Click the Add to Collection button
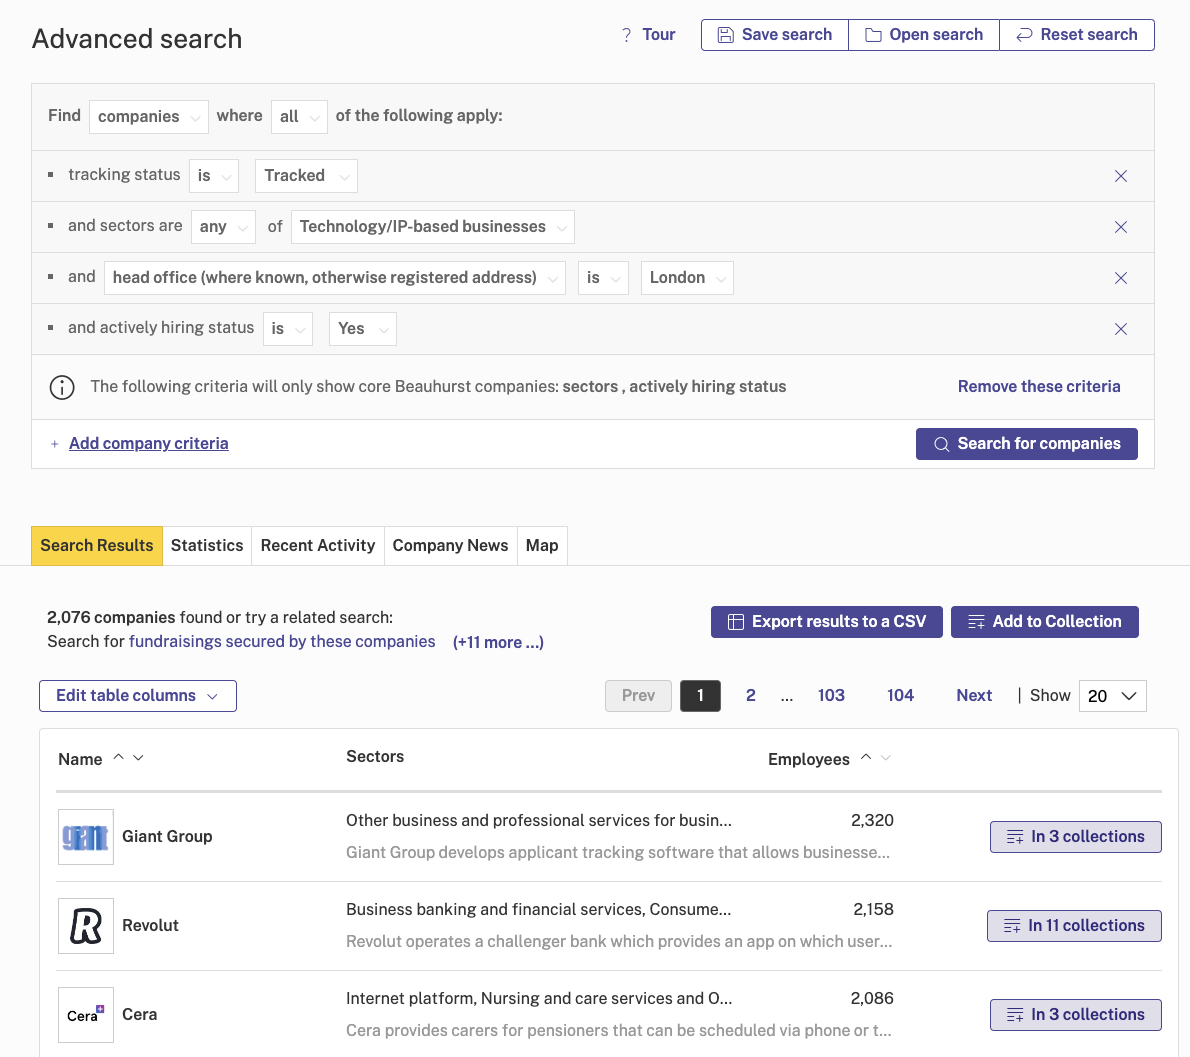 click(1044, 622)
